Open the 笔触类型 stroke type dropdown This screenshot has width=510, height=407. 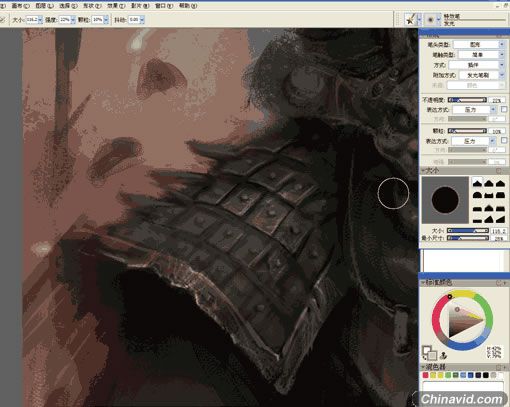click(x=481, y=54)
